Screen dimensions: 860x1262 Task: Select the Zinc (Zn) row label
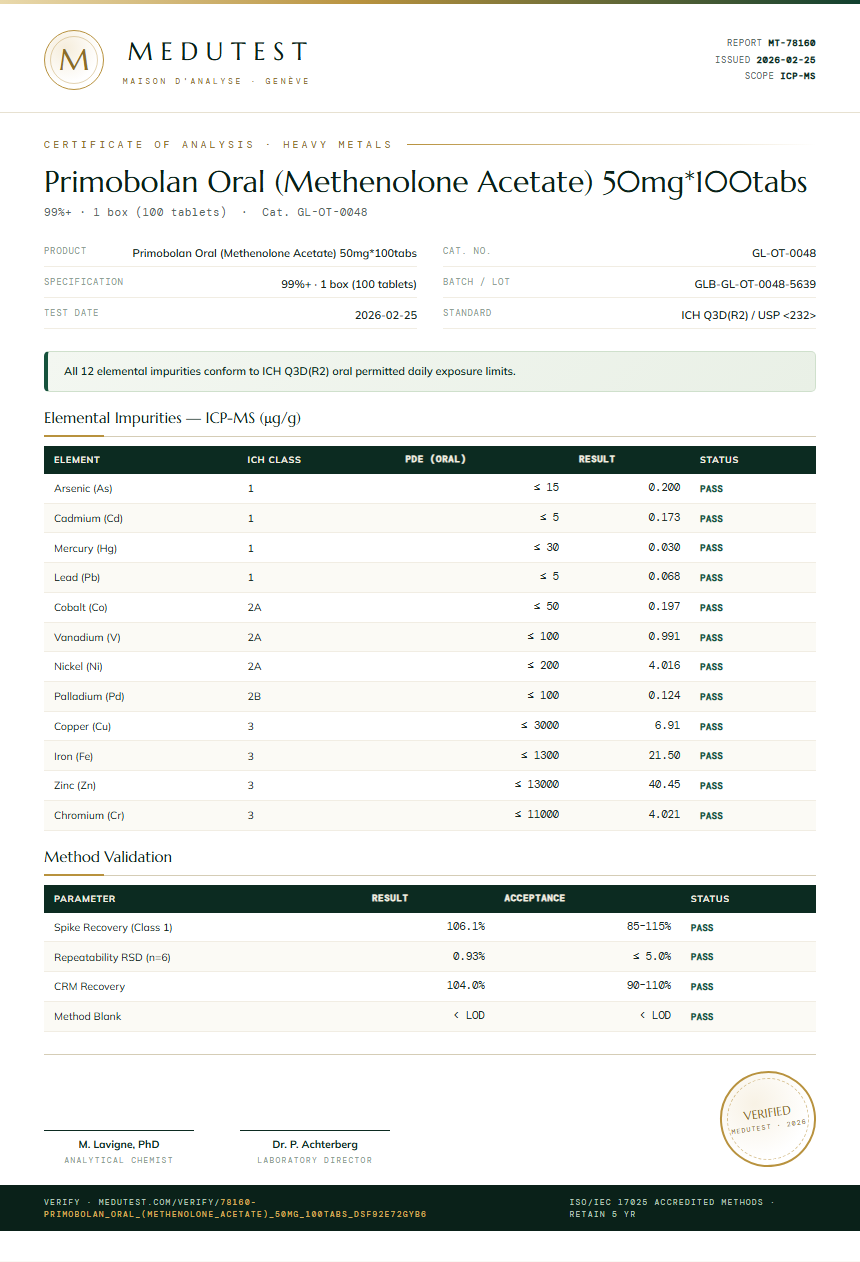coord(75,785)
